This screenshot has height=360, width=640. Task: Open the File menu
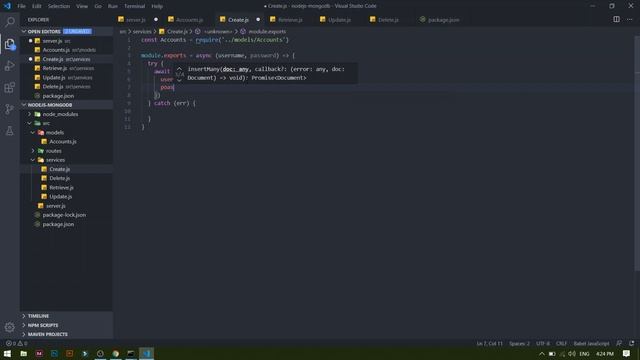pyautogui.click(x=21, y=6)
